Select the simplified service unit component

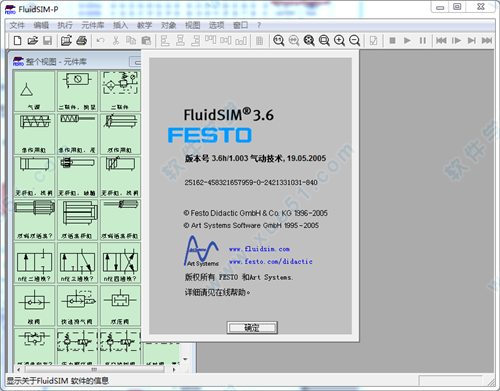tap(77, 91)
